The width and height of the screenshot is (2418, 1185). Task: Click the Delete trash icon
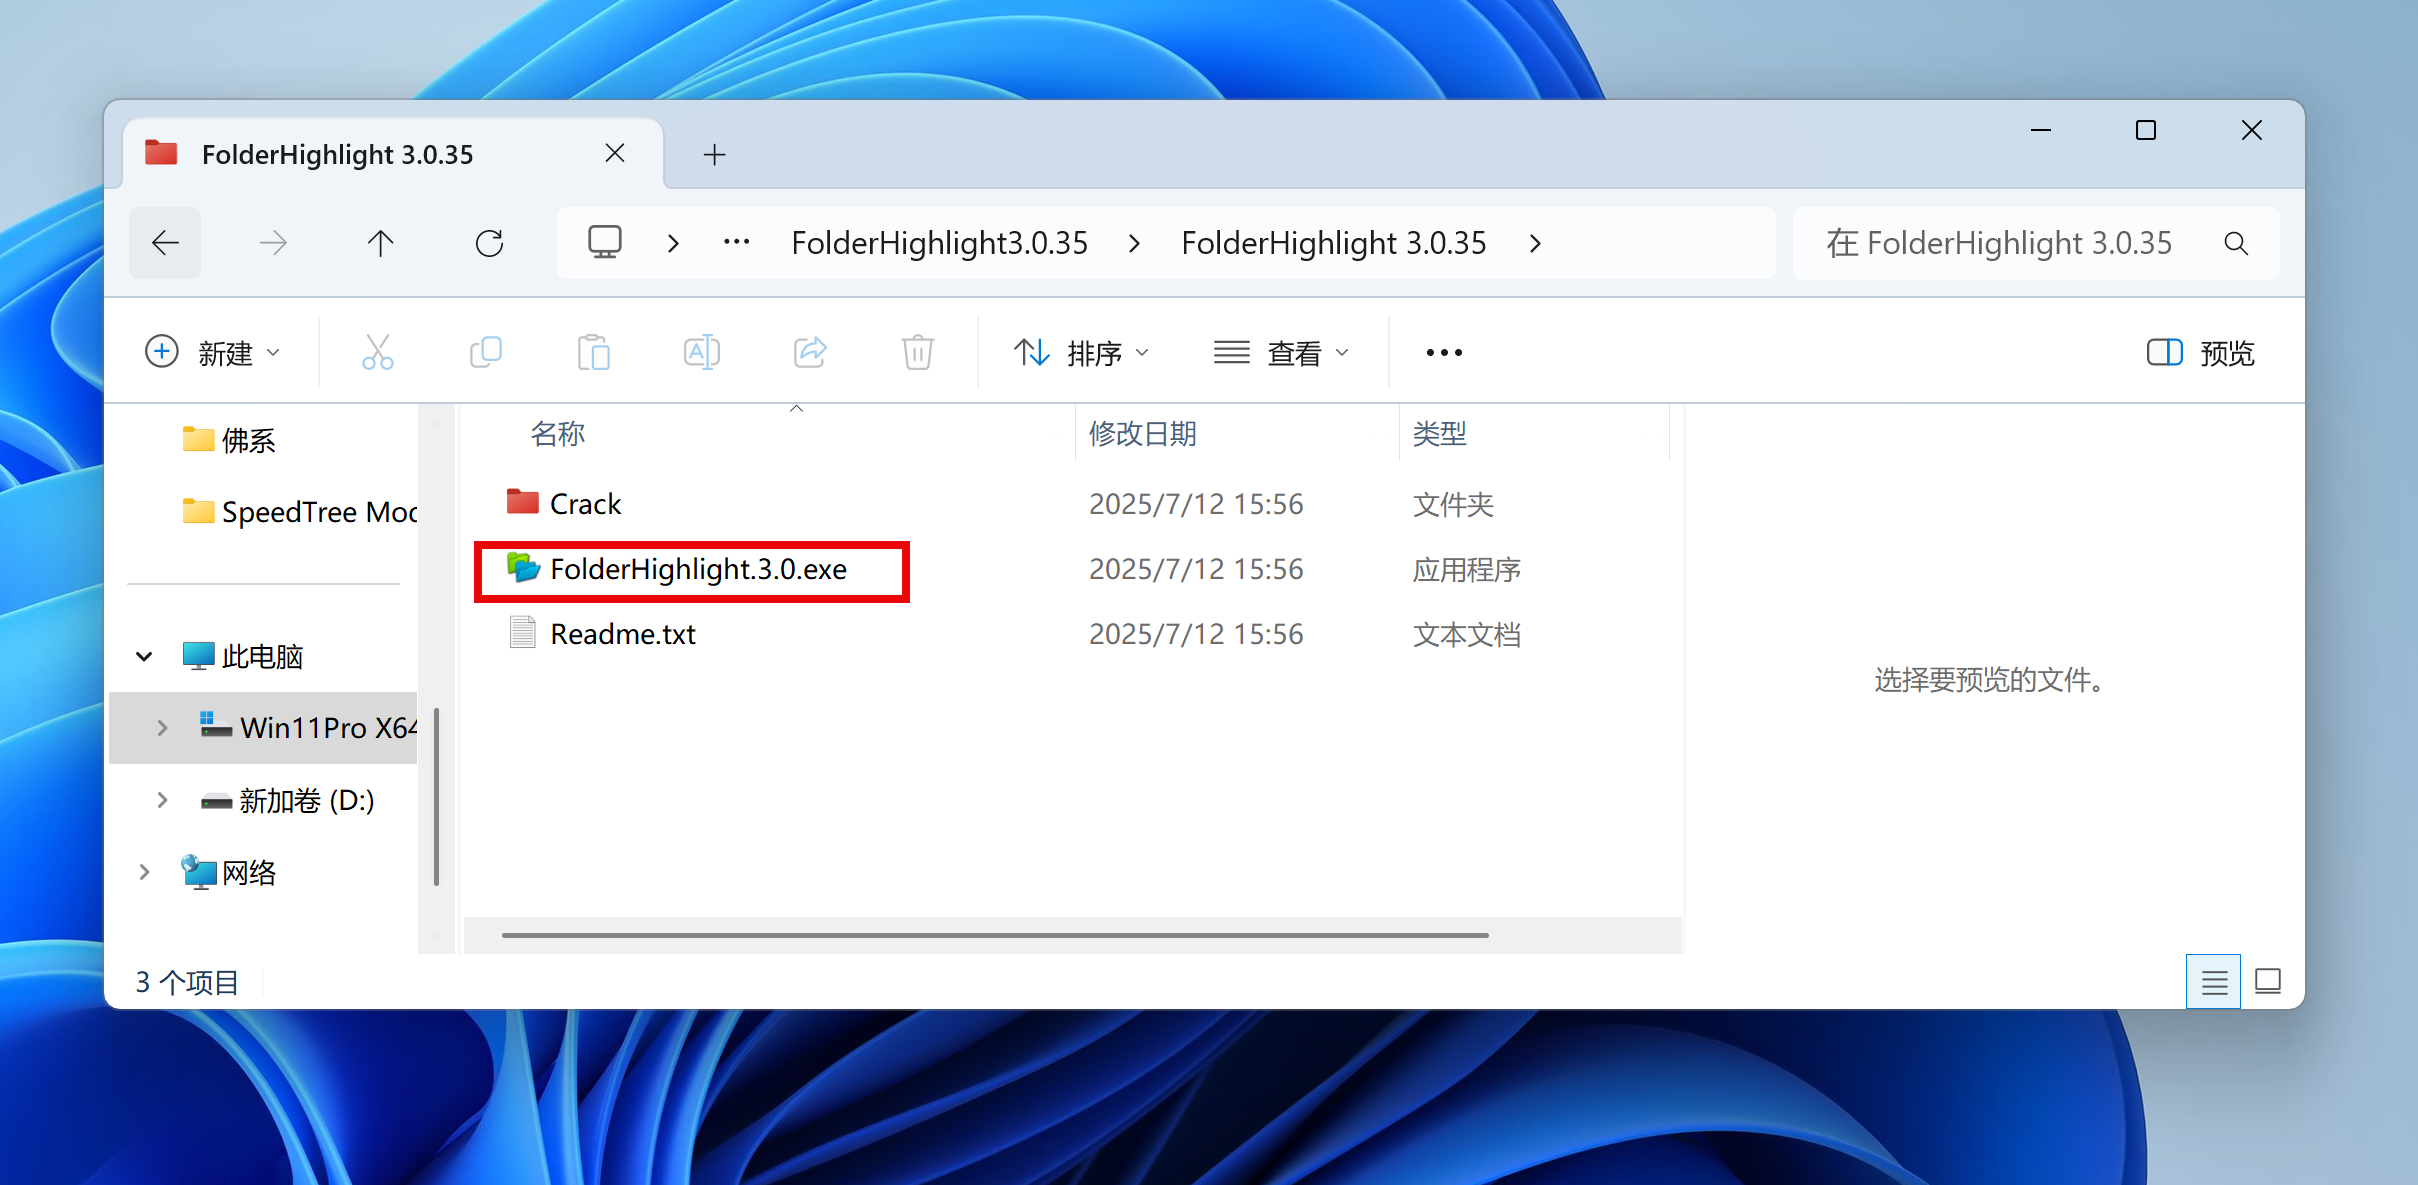917,352
